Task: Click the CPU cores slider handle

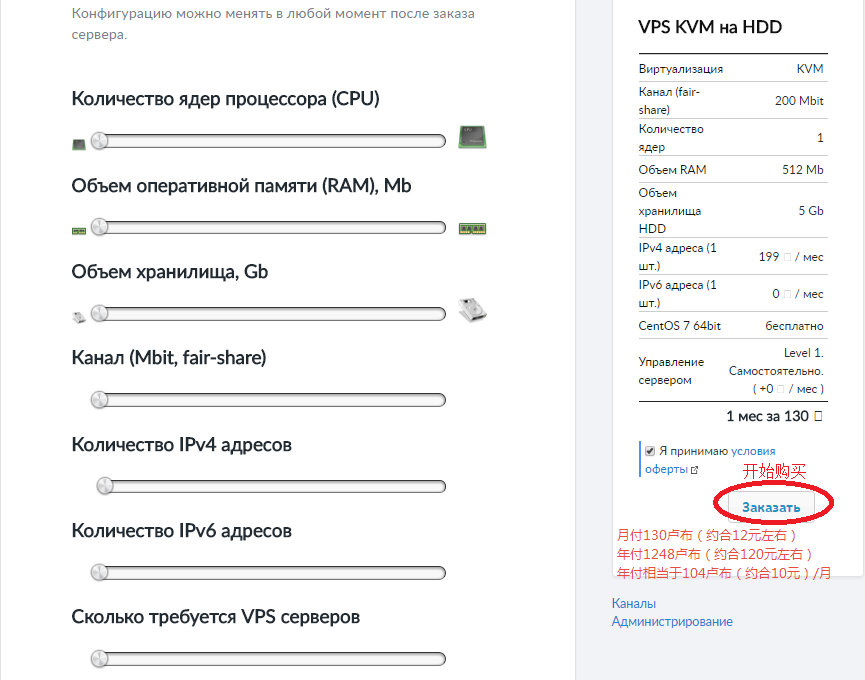Action: (99, 141)
